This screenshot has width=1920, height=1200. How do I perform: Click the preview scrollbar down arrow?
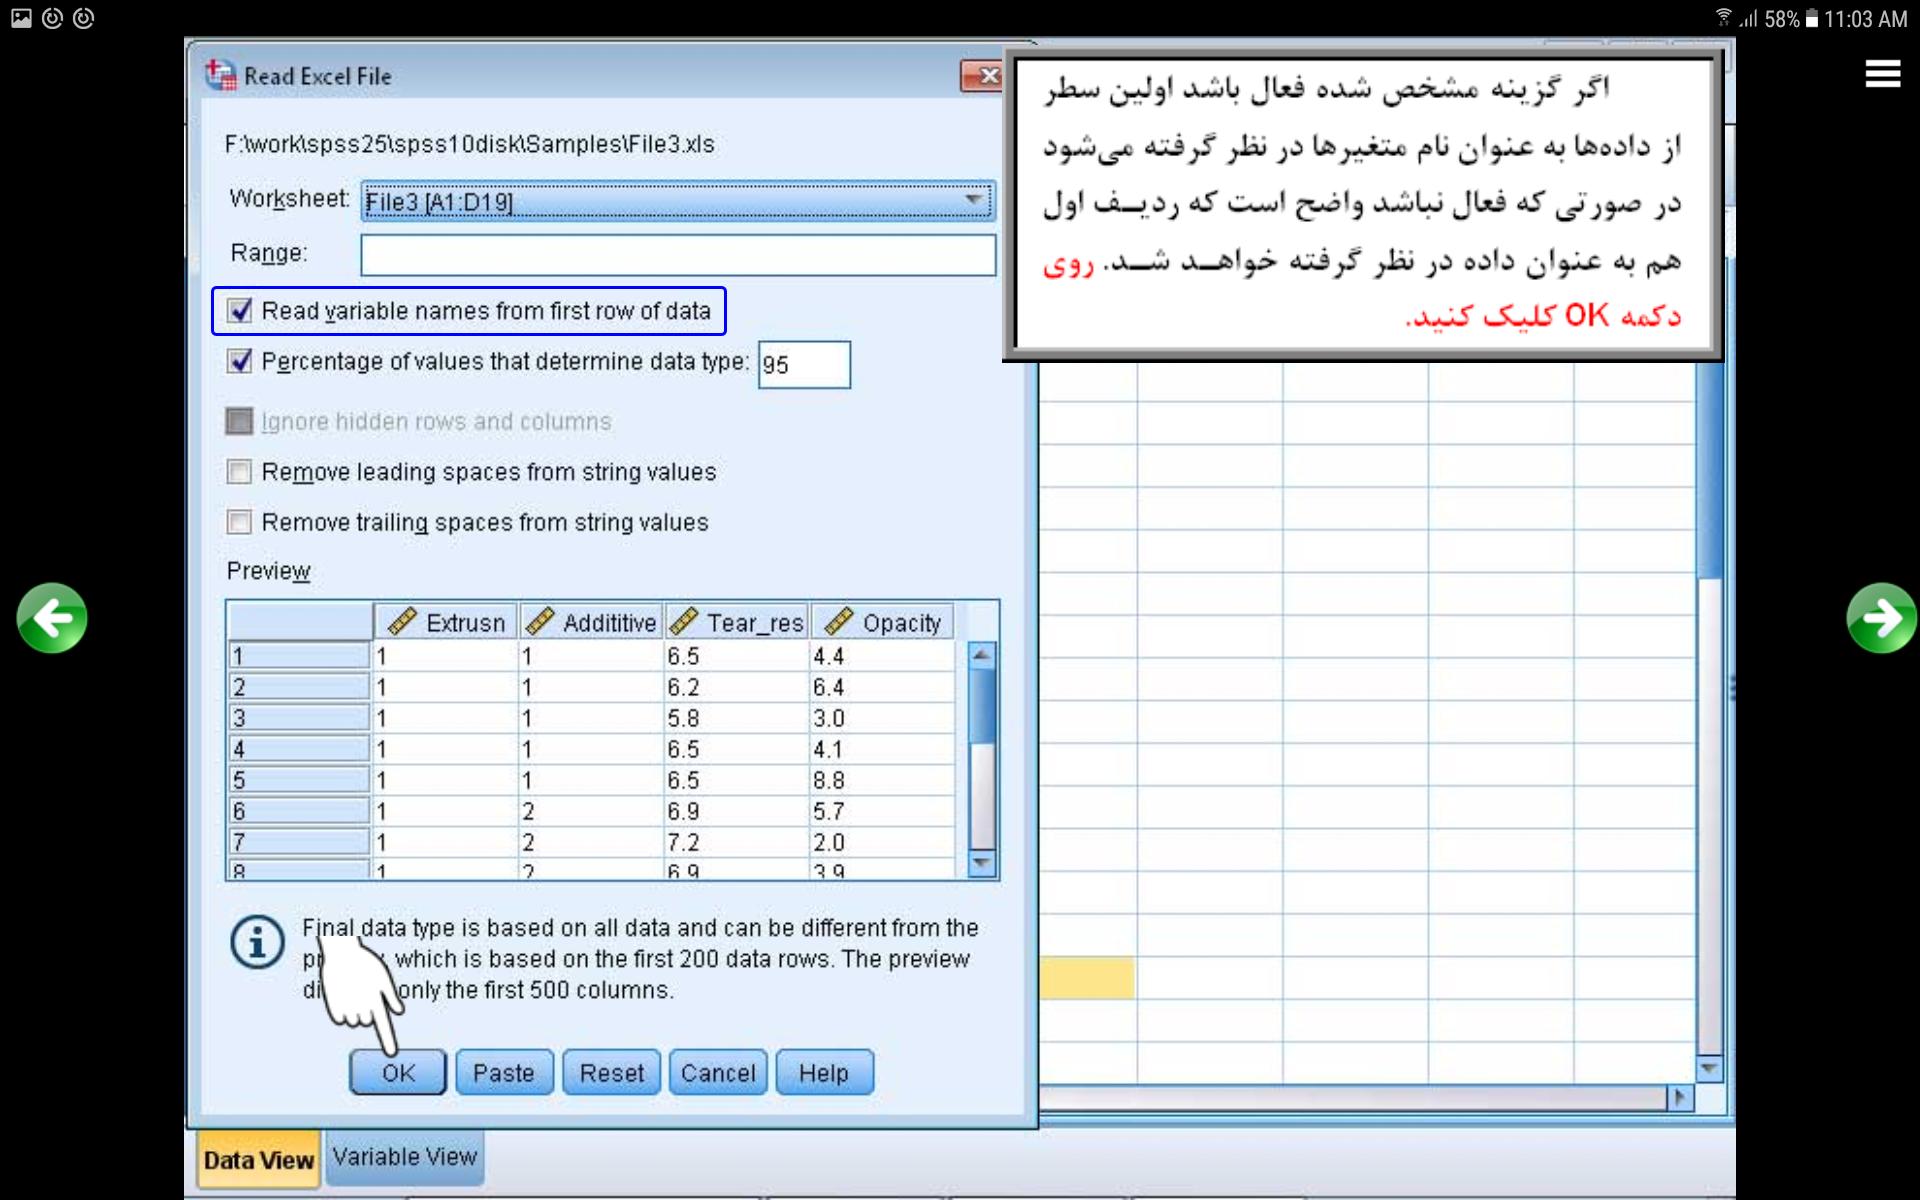coord(983,862)
